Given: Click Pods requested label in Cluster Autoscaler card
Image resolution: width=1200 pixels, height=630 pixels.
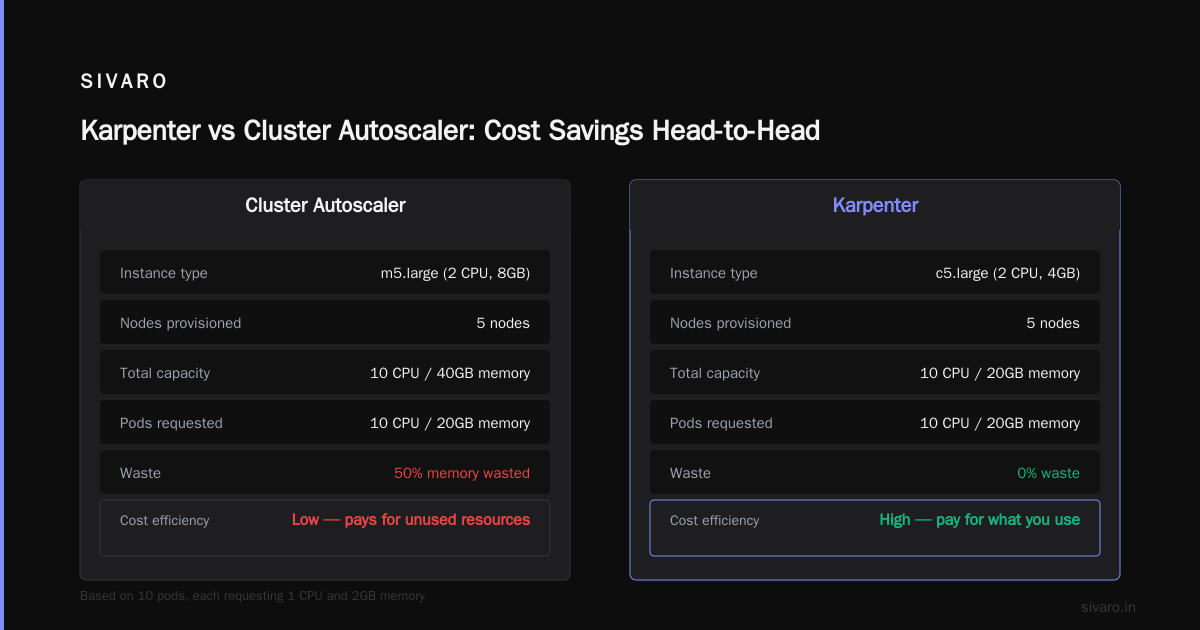Looking at the screenshot, I should coord(171,423).
